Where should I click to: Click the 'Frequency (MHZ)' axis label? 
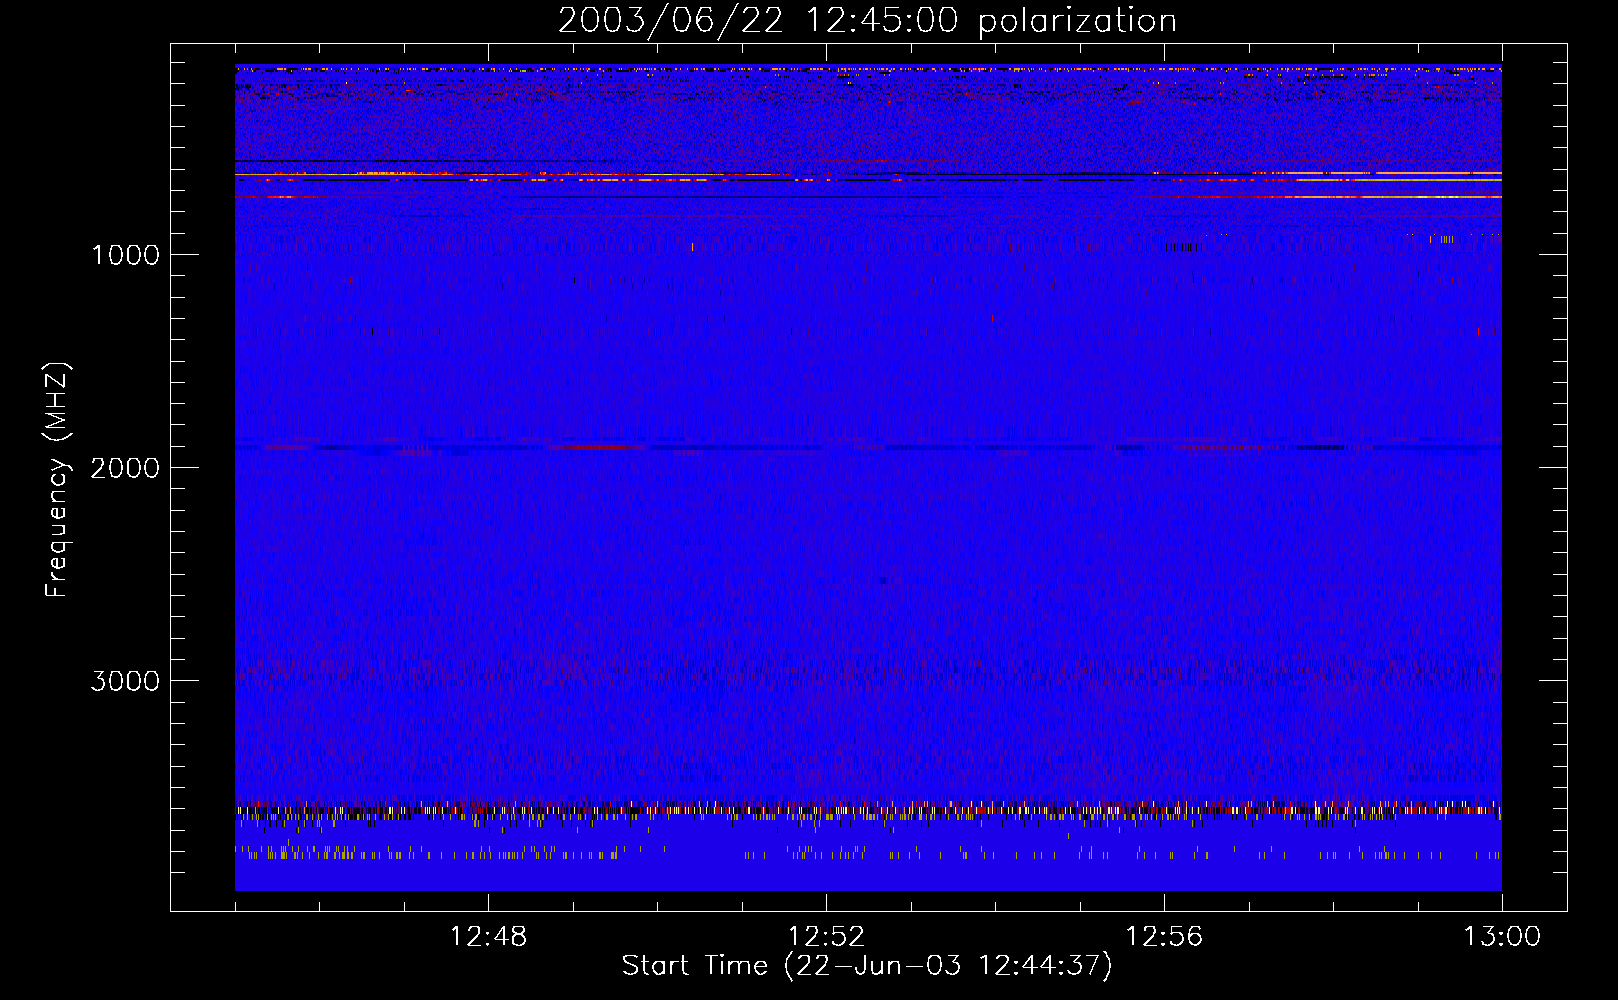pos(58,480)
